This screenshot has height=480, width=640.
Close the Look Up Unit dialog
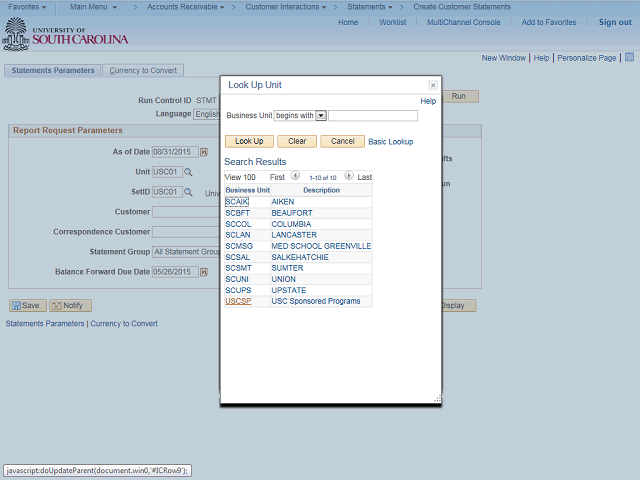pyautogui.click(x=433, y=85)
